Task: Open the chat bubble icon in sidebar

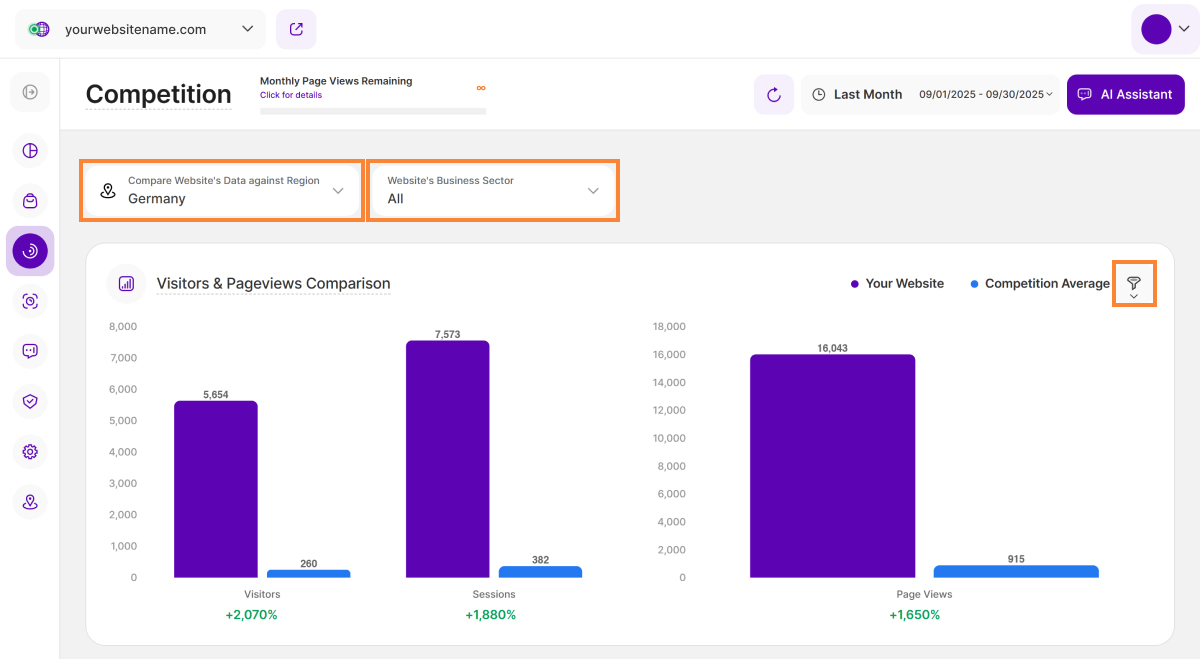Action: pos(30,351)
